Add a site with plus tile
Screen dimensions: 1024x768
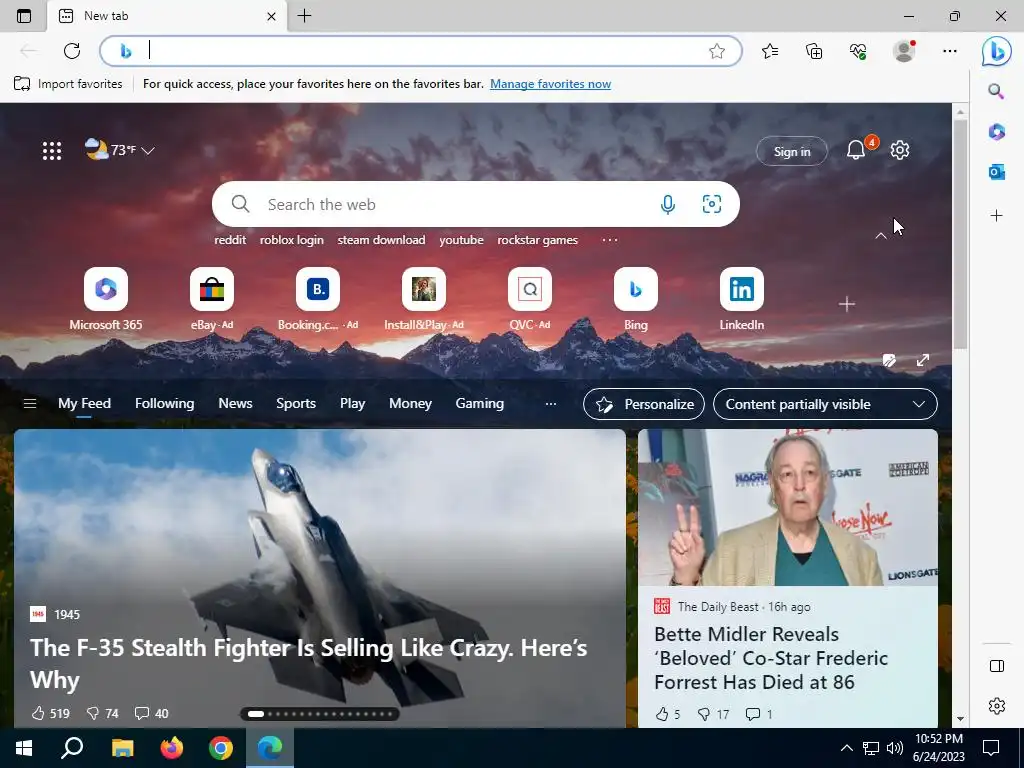(846, 304)
